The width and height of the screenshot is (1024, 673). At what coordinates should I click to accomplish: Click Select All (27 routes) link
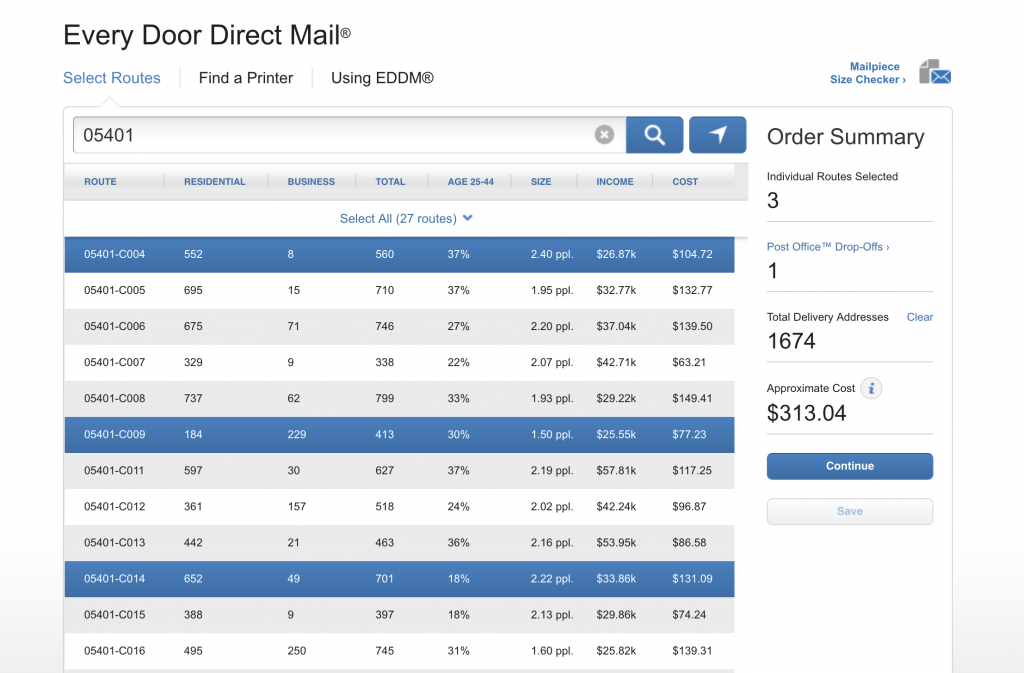398,219
